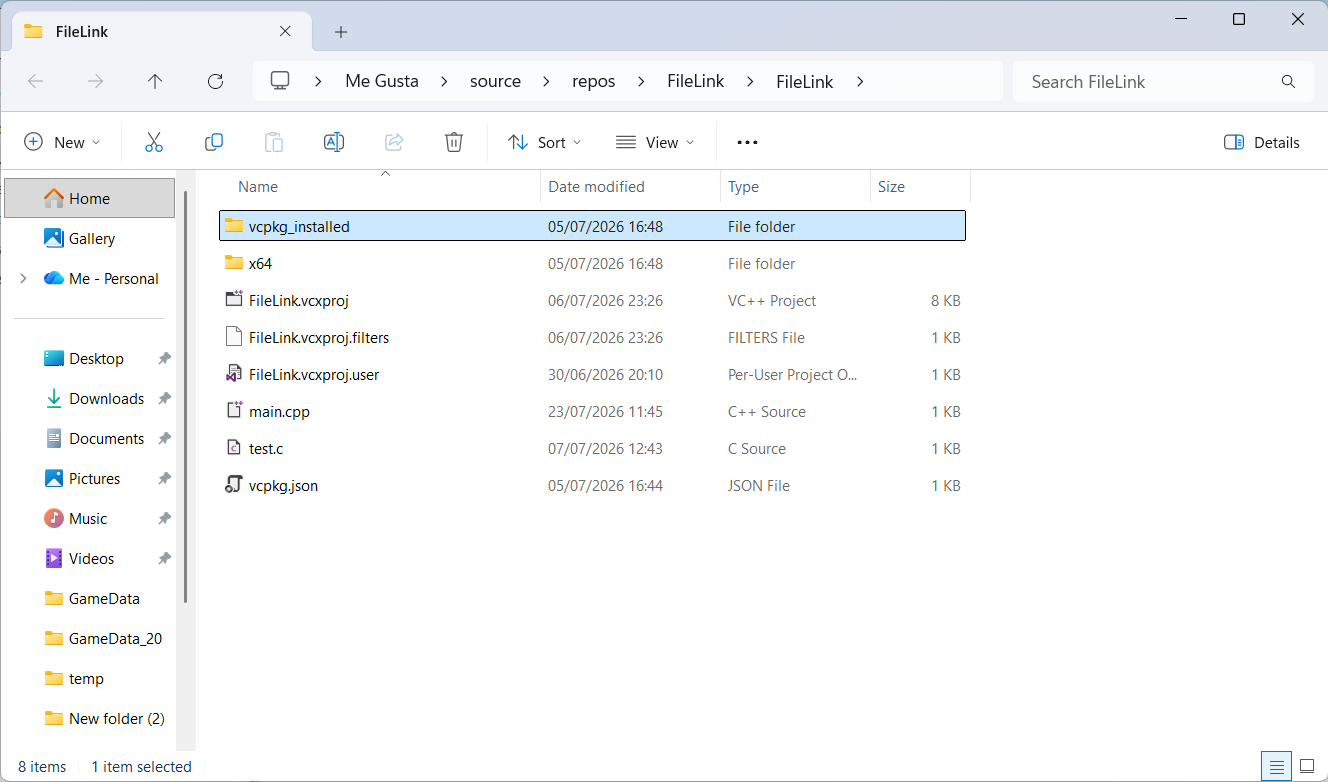Viewport: 1328px width, 782px height.
Task: Sort by Type column header
Action: (x=795, y=187)
